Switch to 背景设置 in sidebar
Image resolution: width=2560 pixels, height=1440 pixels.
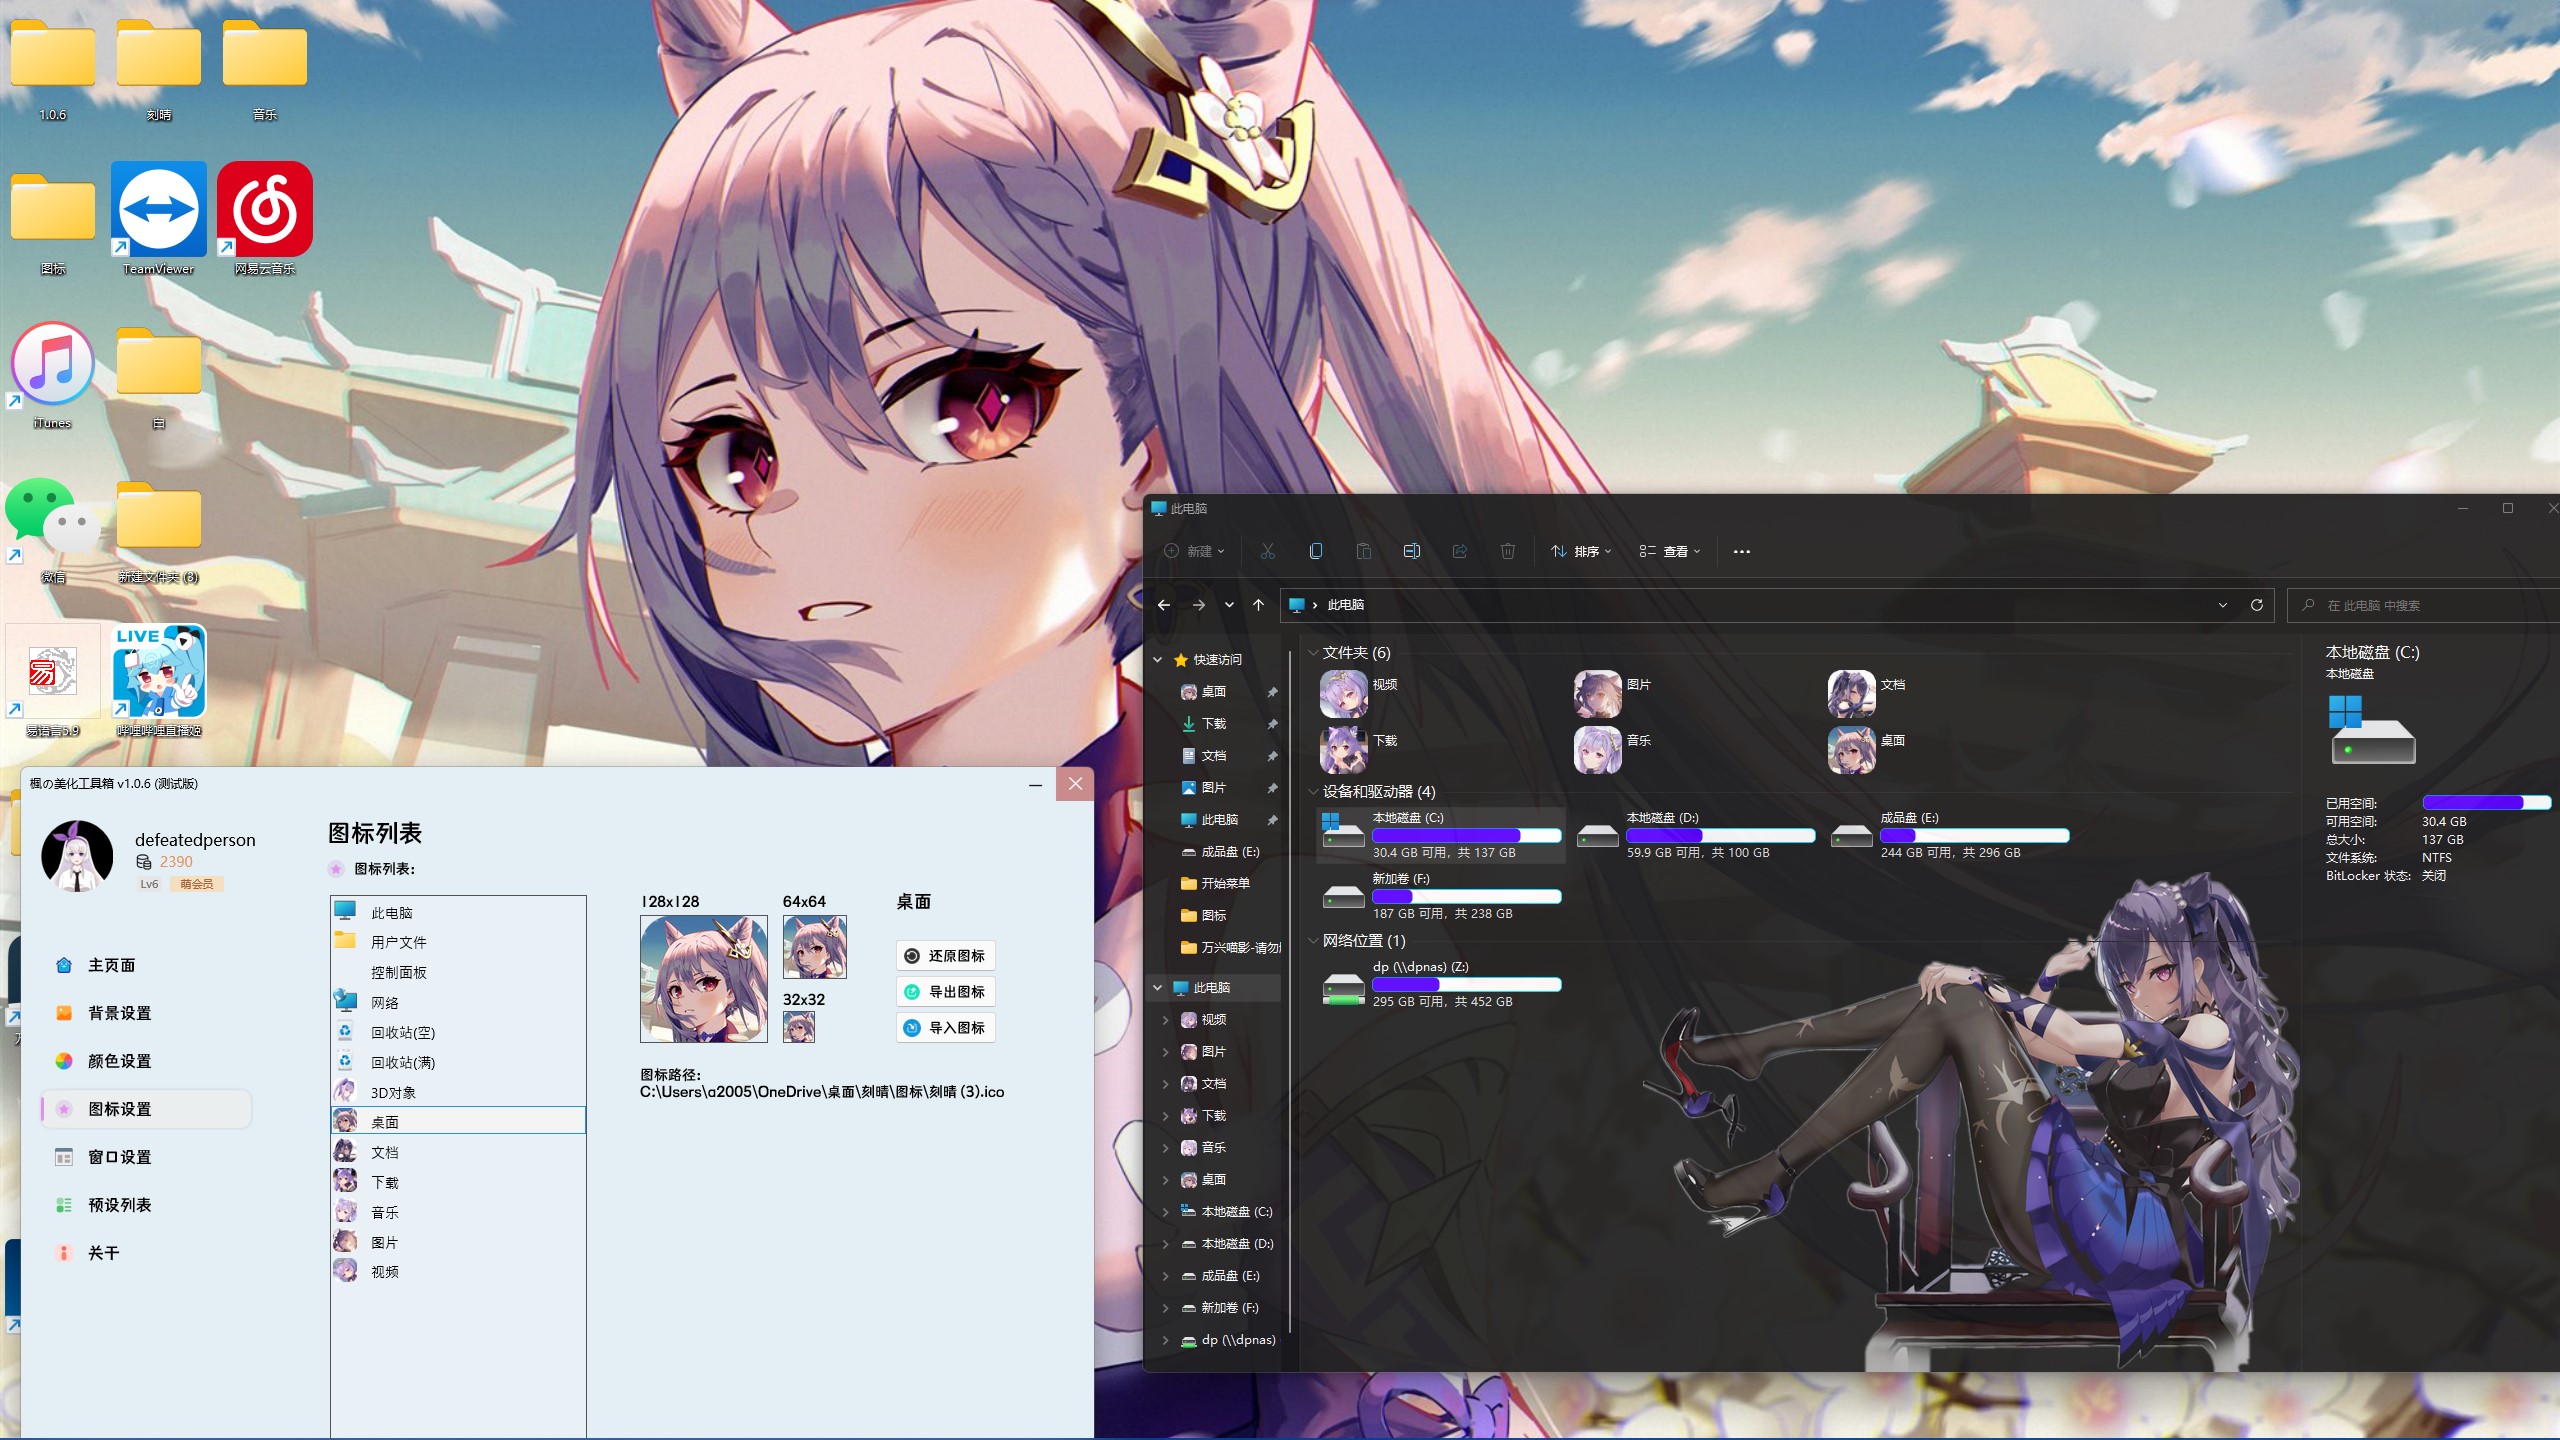coord(119,1013)
